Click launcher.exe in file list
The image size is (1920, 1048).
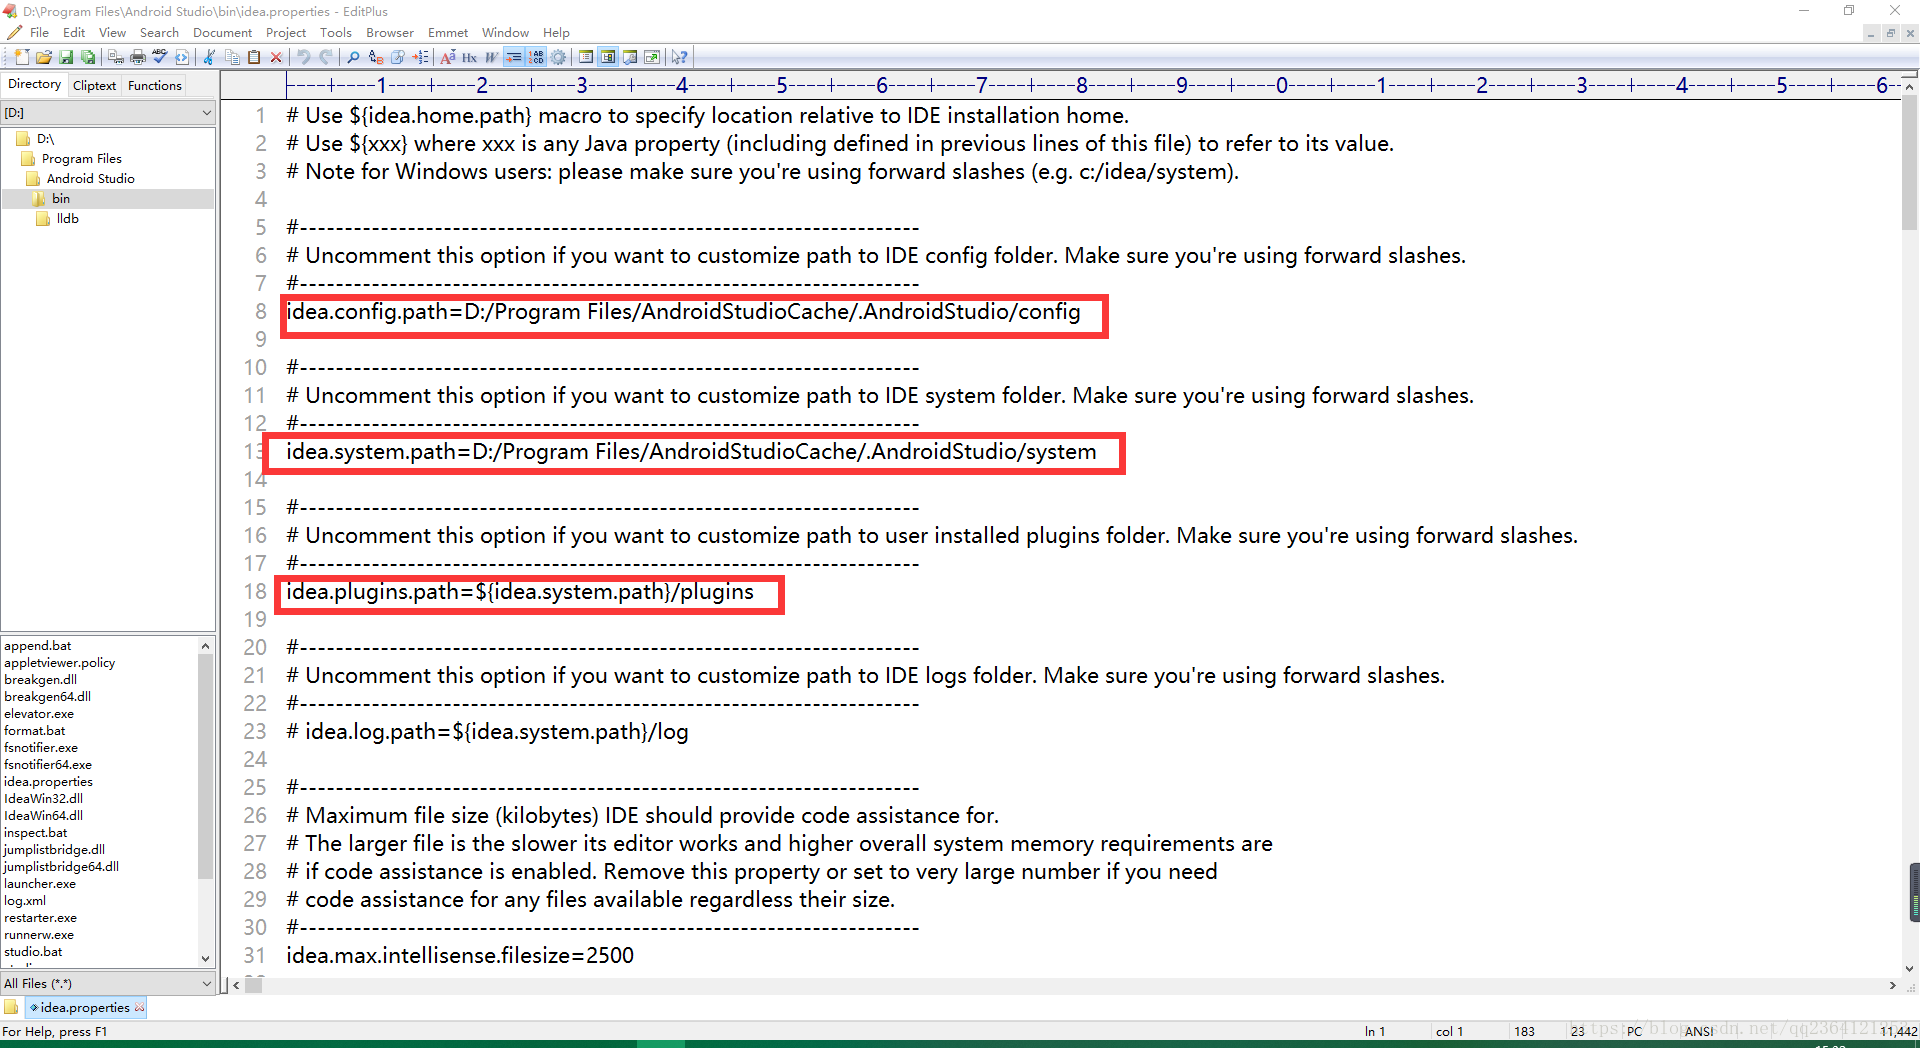point(40,884)
